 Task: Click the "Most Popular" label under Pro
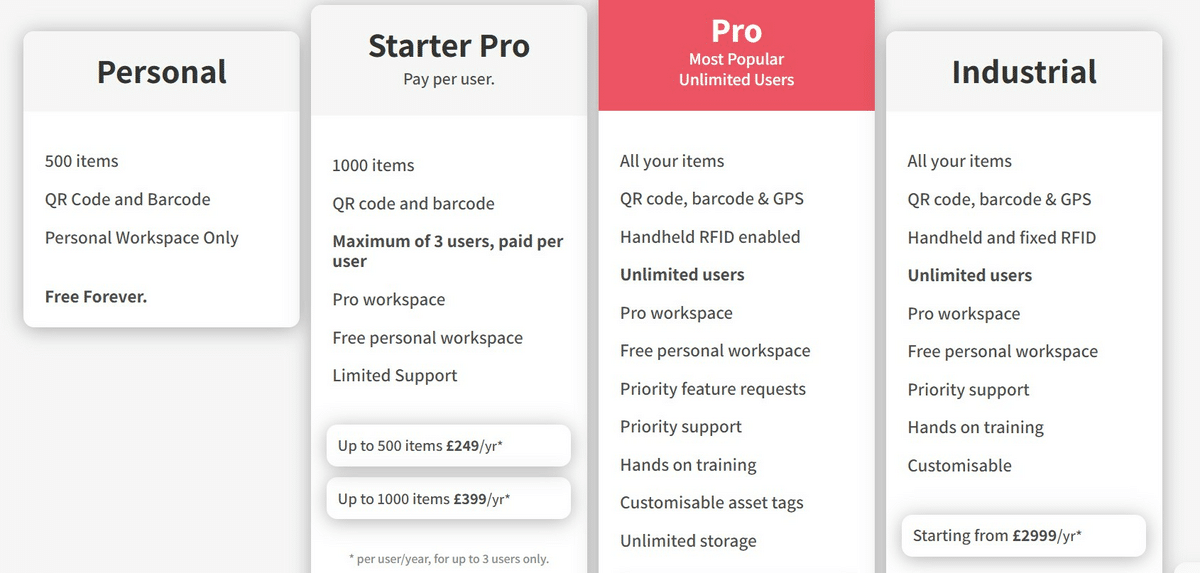[736, 60]
